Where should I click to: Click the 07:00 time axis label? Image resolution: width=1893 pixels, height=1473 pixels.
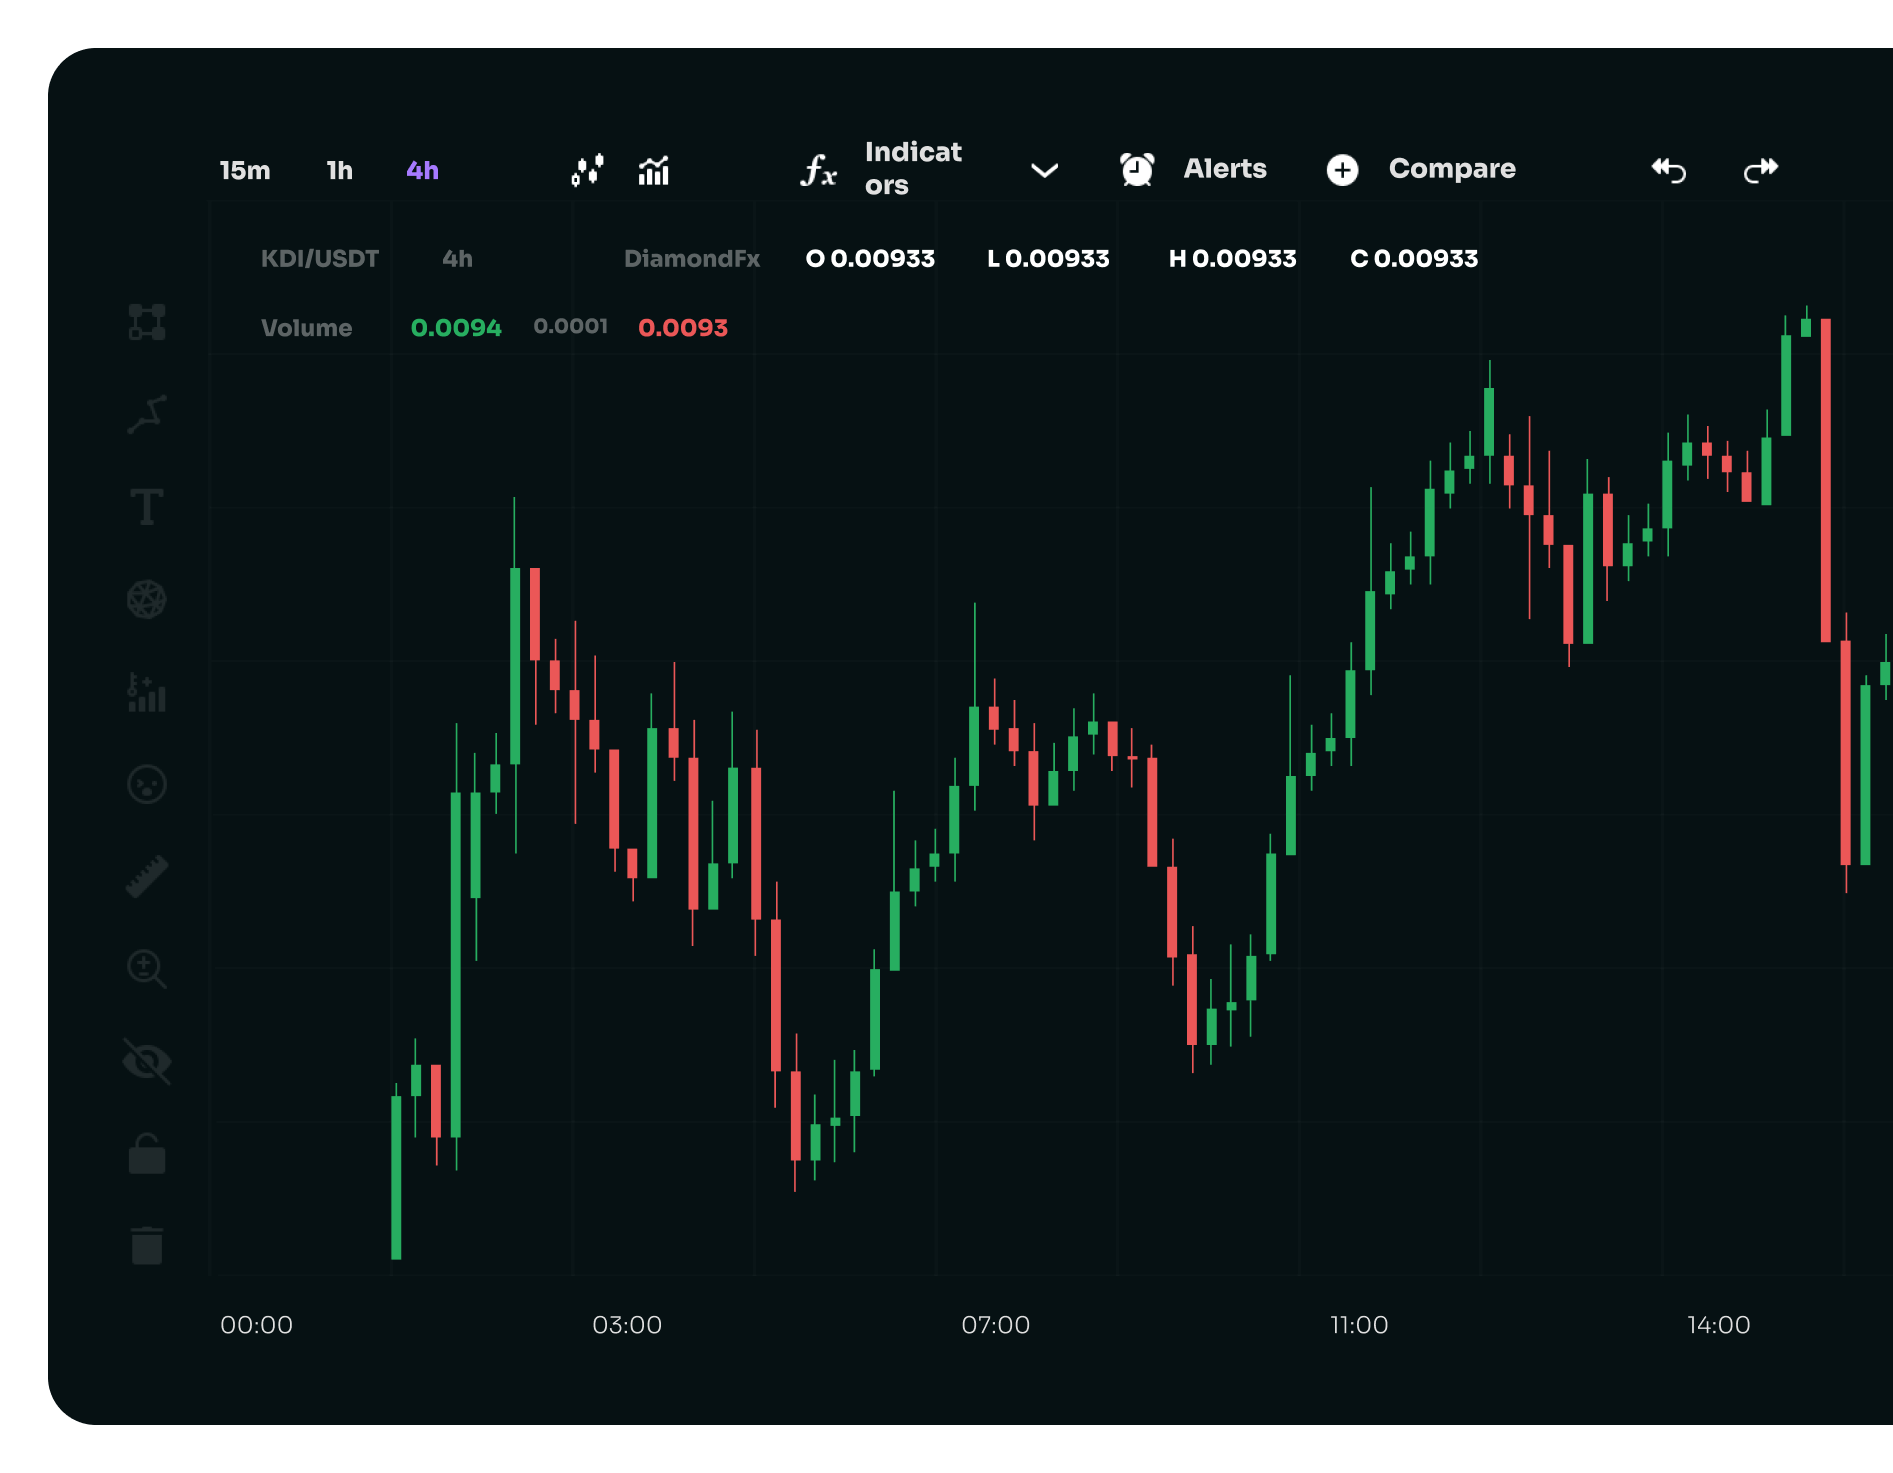[x=995, y=1325]
